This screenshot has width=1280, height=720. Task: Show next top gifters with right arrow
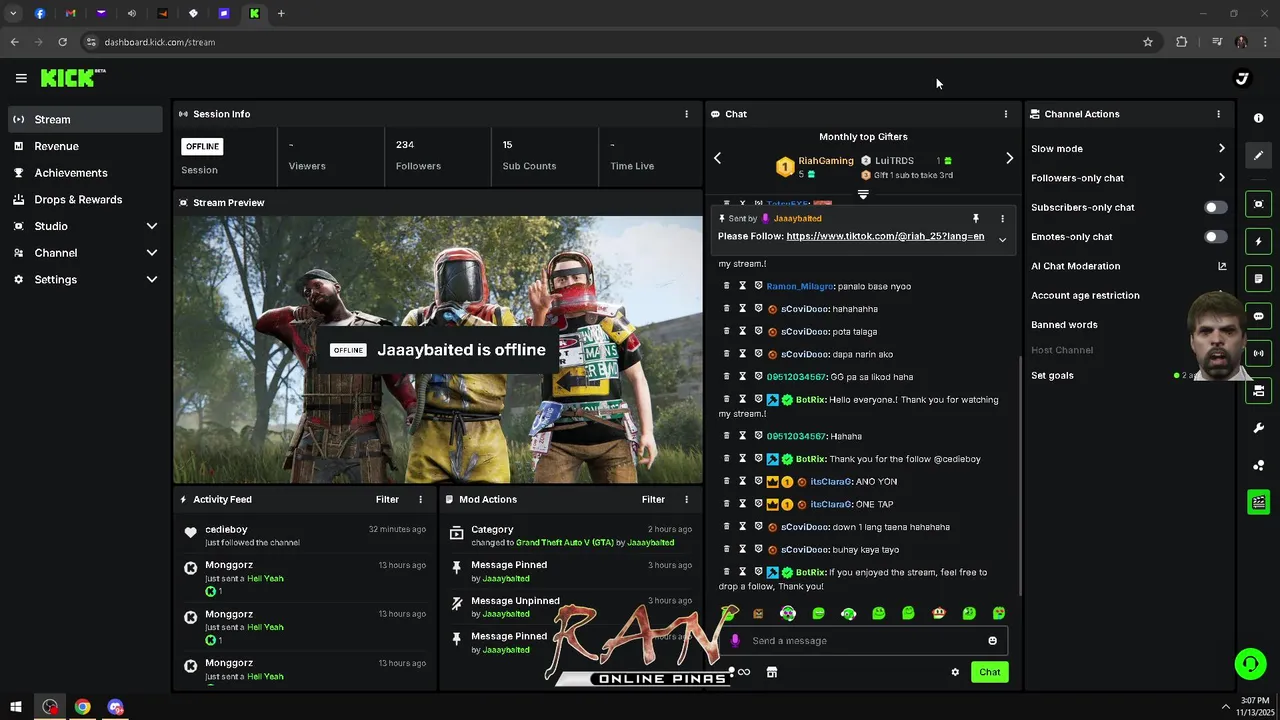(x=1009, y=158)
